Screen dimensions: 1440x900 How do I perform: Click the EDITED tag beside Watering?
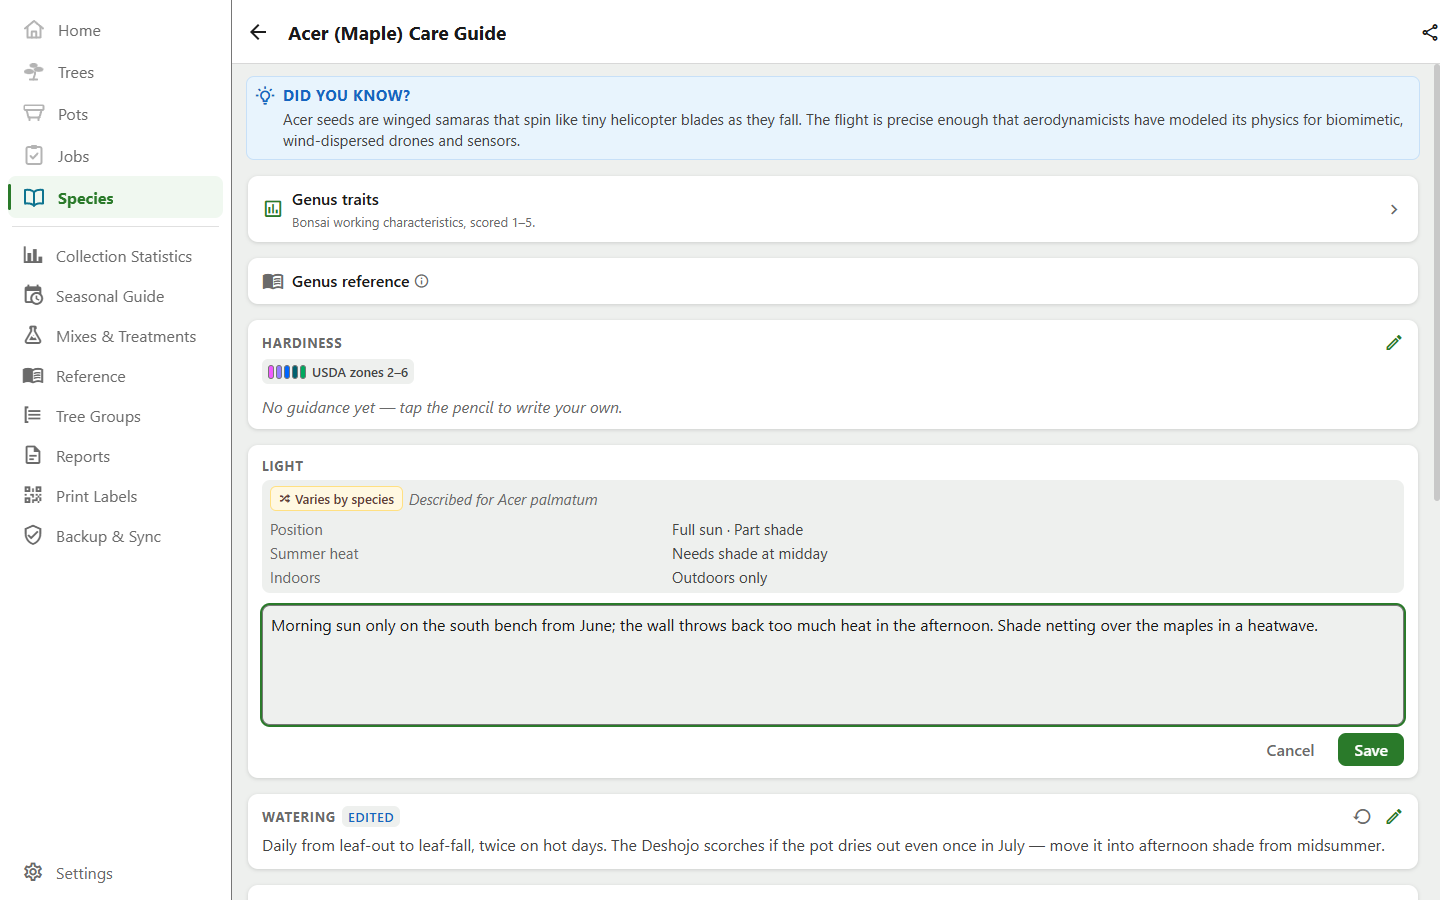371,817
